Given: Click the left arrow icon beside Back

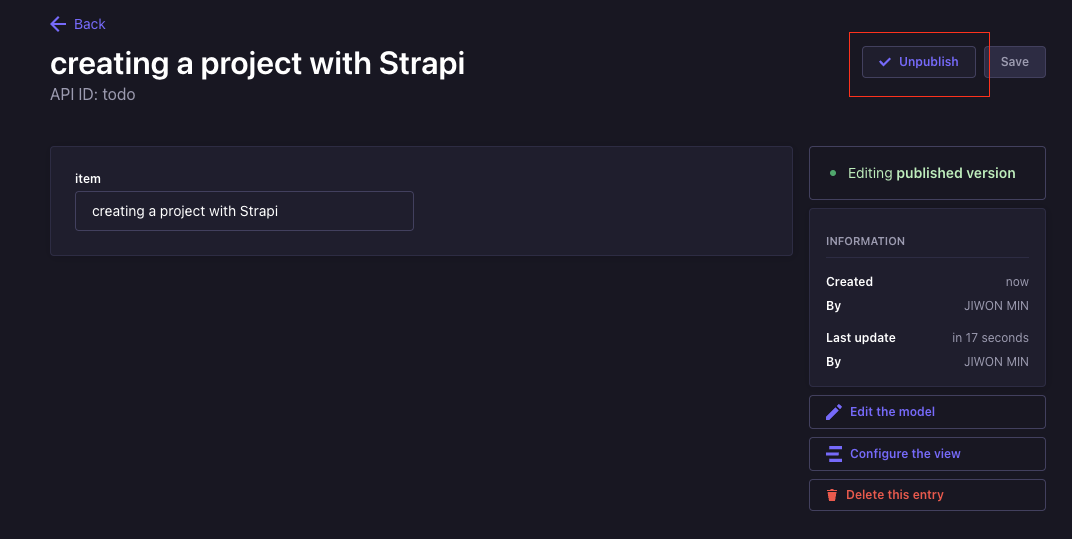Looking at the screenshot, I should (58, 24).
